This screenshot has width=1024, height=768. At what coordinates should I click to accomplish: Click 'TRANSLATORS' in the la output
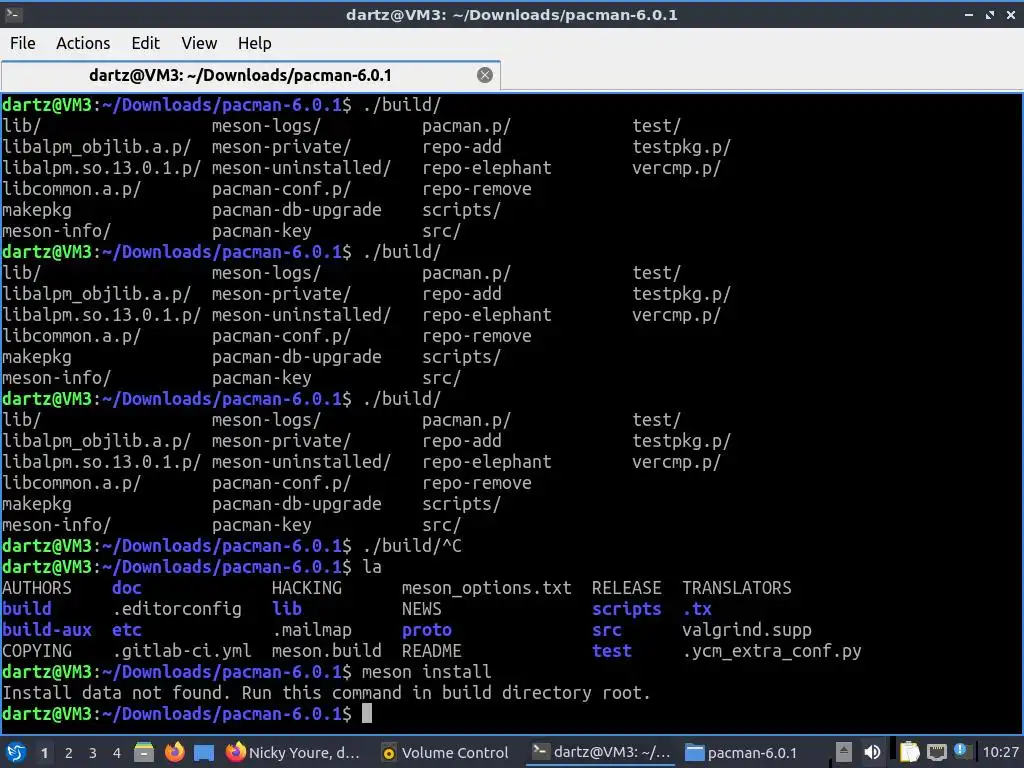click(x=737, y=588)
